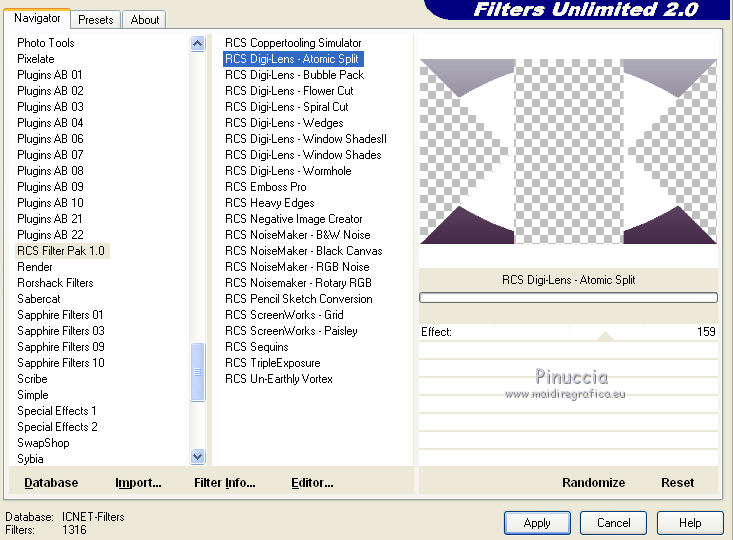
Task: Click the Database button
Action: click(51, 482)
